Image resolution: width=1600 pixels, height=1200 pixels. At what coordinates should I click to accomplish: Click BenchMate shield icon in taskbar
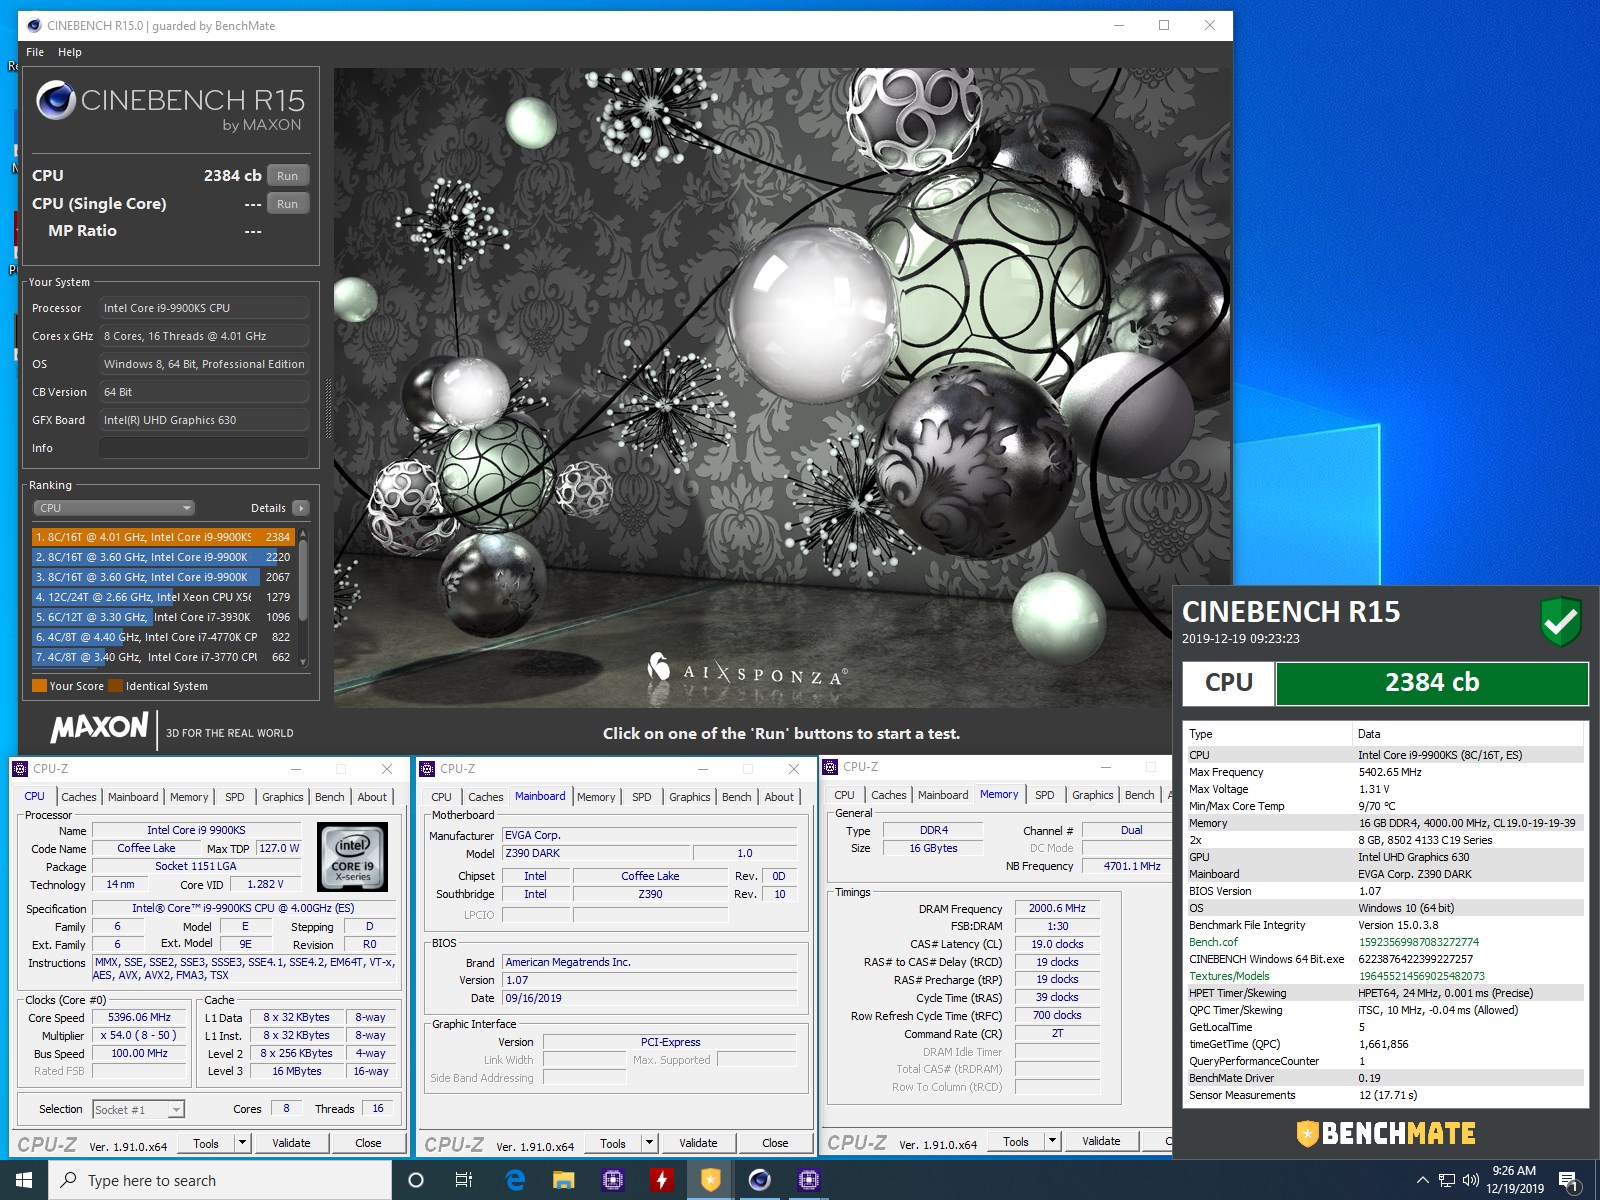710,1180
